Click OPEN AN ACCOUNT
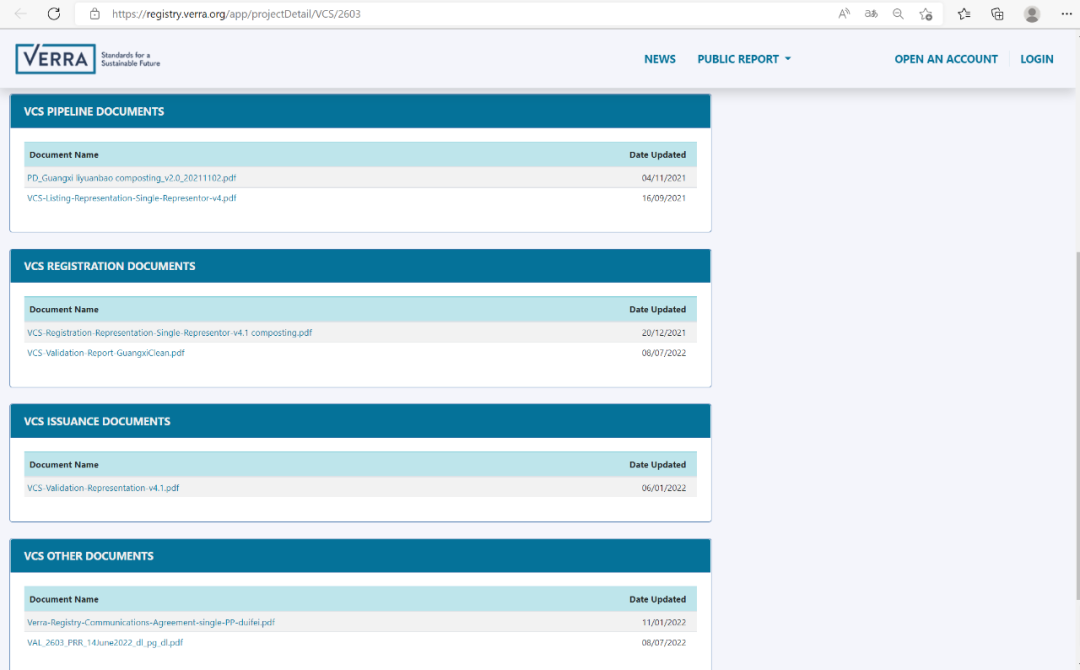This screenshot has height=670, width=1080. click(946, 59)
